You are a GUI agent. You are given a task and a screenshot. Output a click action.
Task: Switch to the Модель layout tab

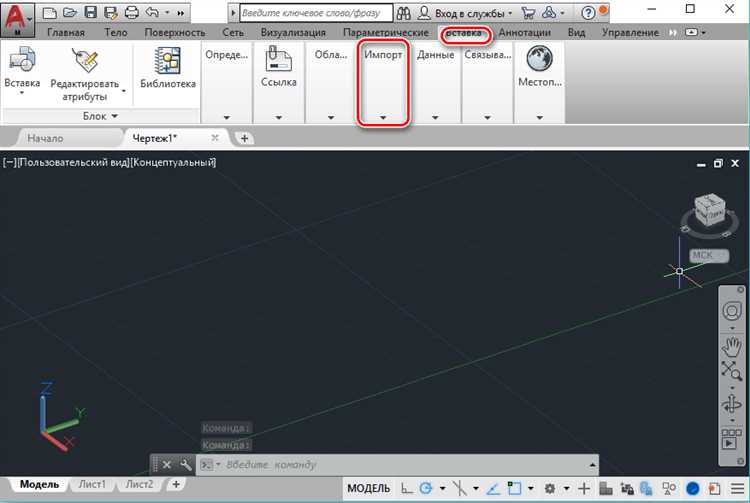click(x=39, y=484)
